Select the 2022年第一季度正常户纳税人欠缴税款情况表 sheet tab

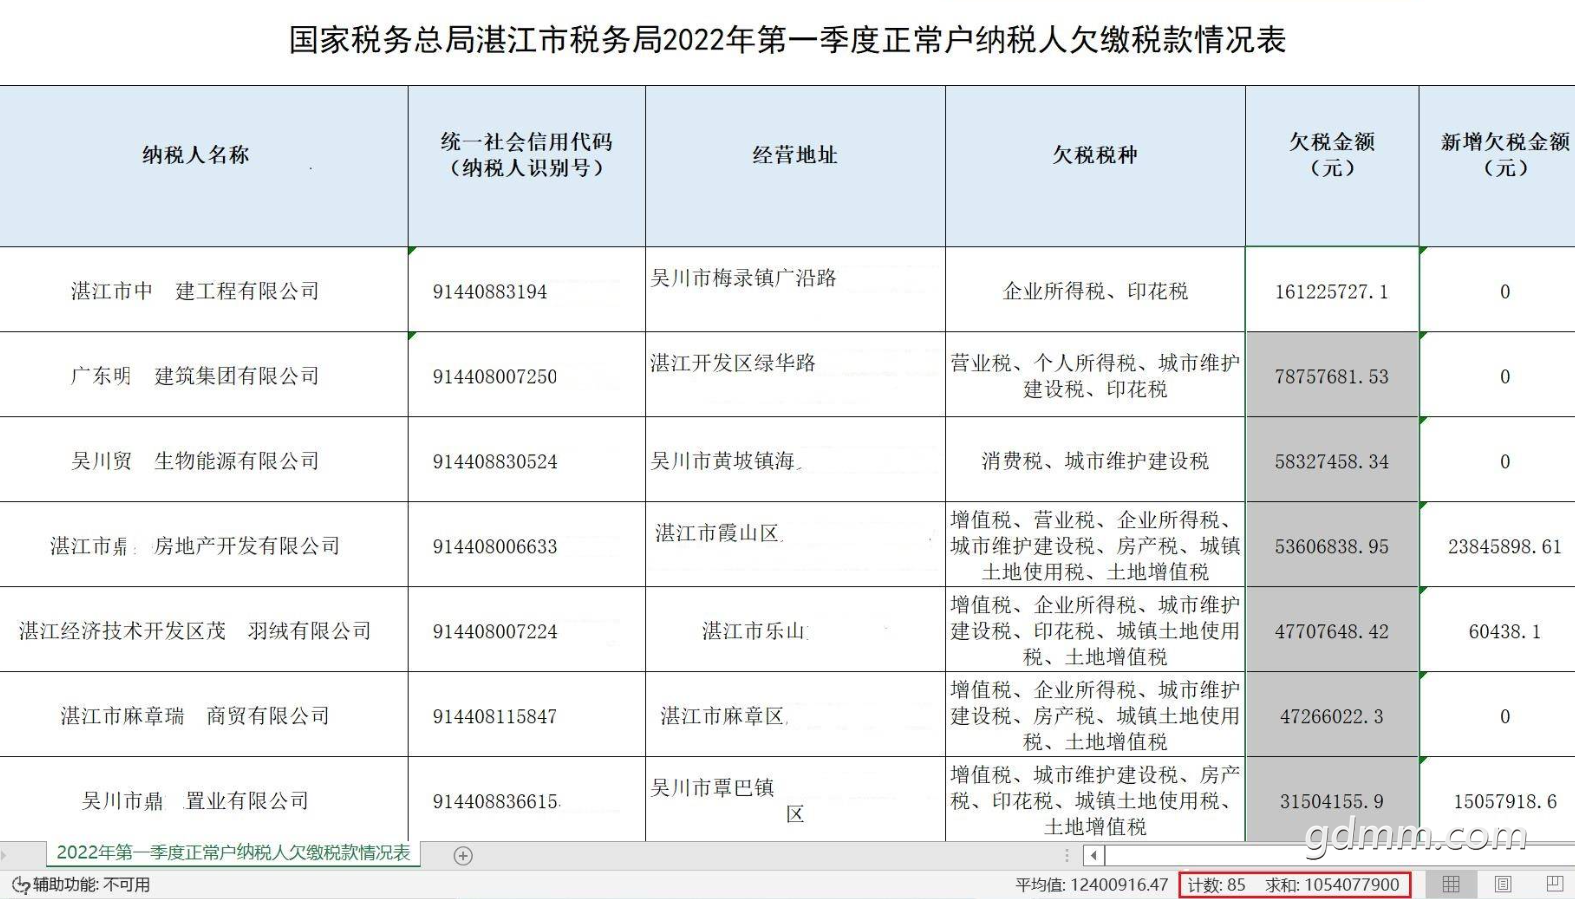tap(233, 853)
